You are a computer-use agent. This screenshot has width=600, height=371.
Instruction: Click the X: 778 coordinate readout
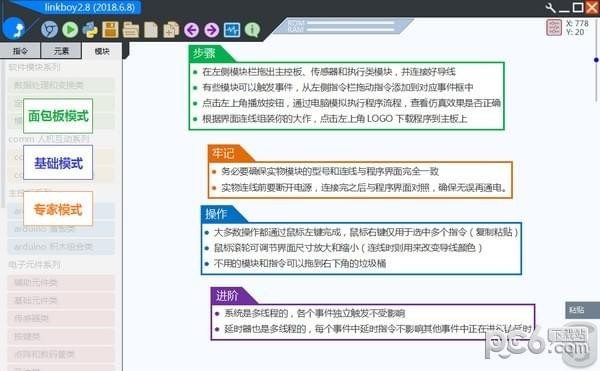[x=577, y=23]
